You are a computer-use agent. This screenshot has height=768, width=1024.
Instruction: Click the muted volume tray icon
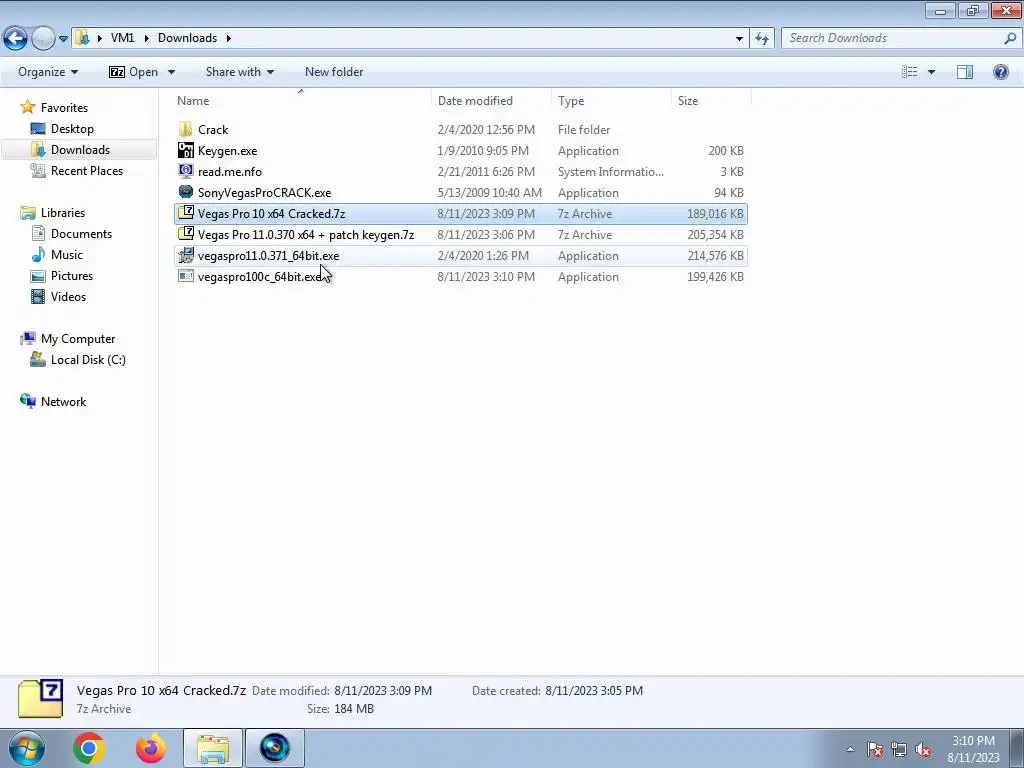click(x=923, y=749)
